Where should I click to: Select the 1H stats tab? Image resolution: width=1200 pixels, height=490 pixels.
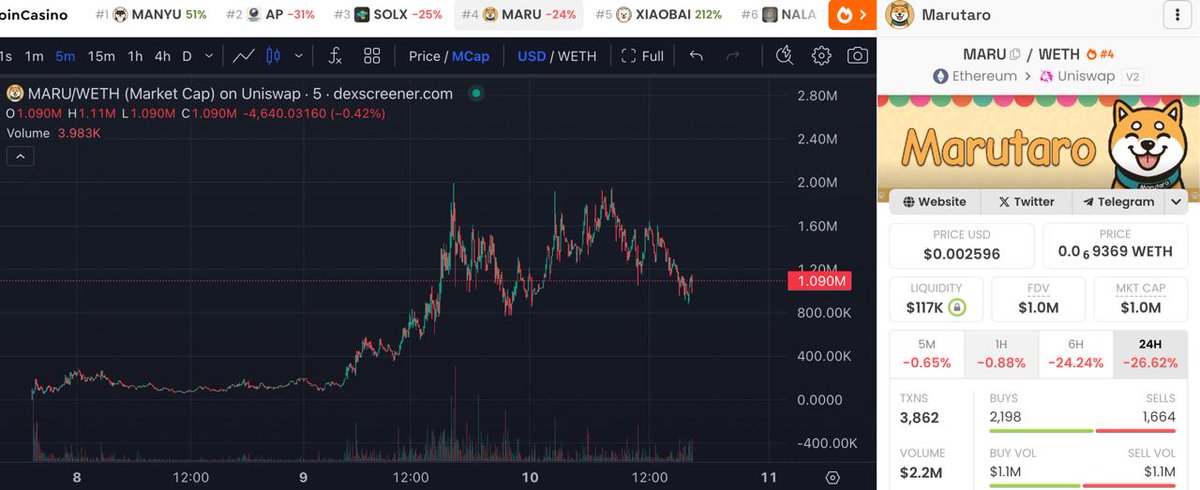point(1001,354)
